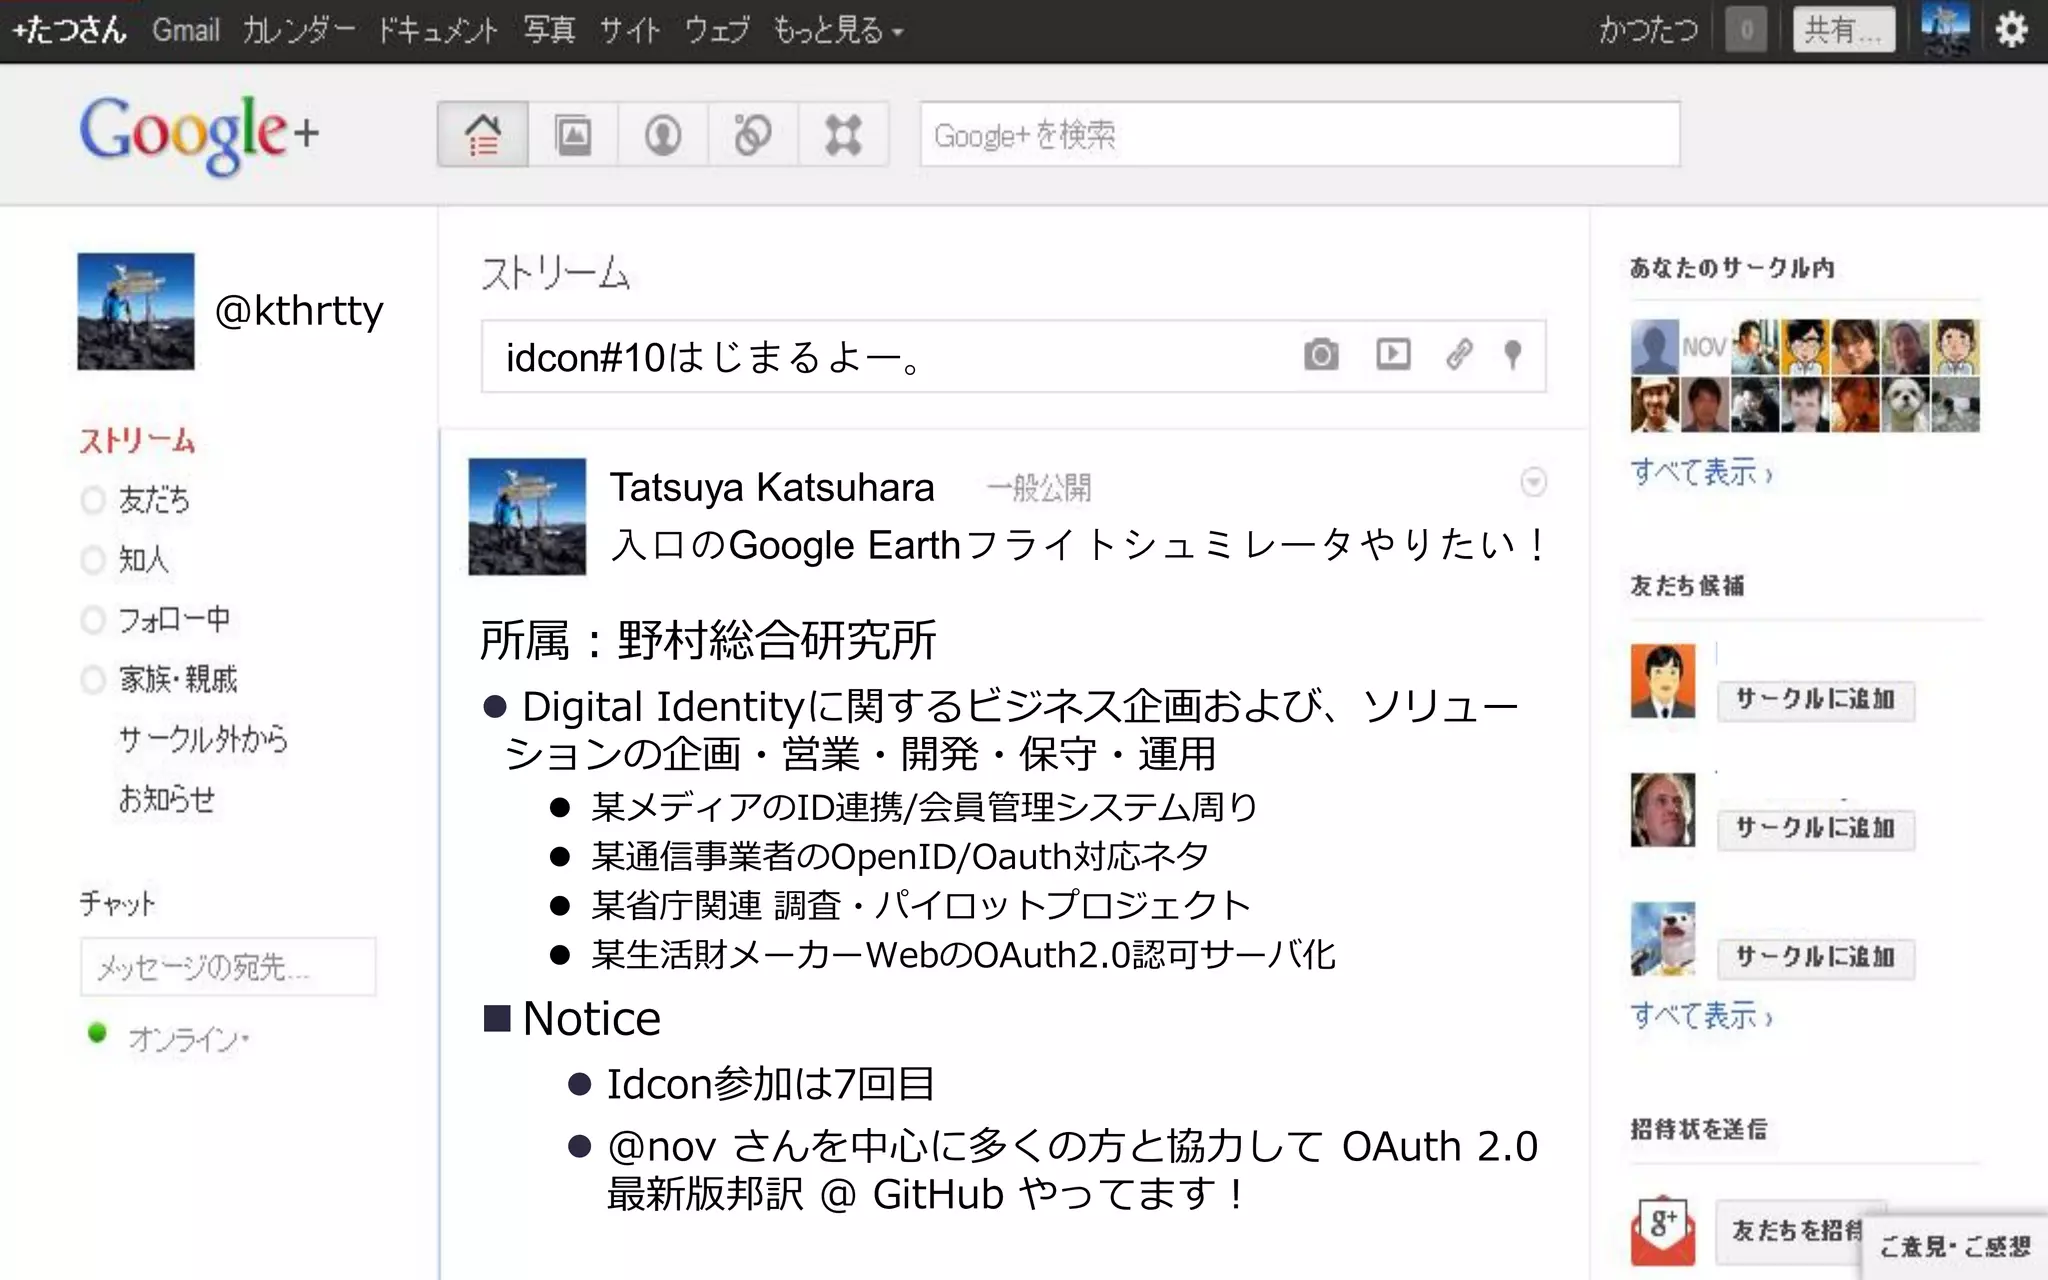2048x1280 pixels.
Task: Attach a link with the chain icon
Action: (1459, 354)
